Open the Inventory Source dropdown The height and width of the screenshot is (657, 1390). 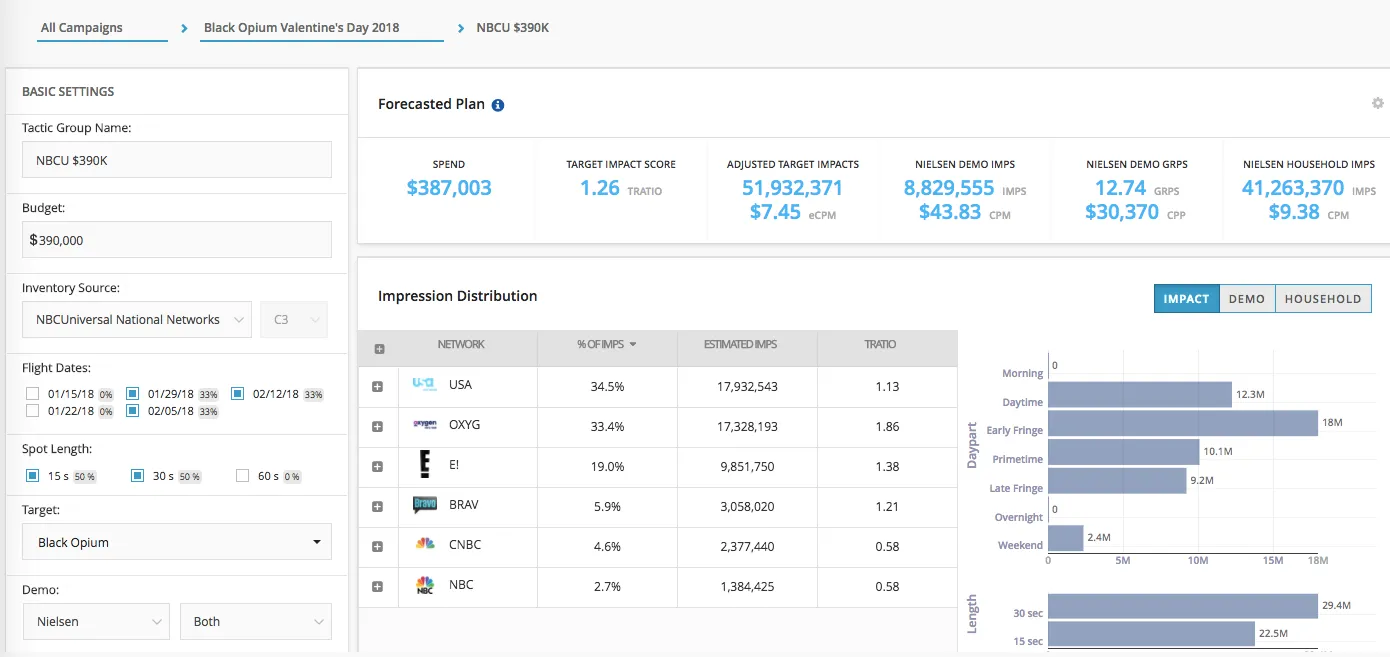[137, 320]
